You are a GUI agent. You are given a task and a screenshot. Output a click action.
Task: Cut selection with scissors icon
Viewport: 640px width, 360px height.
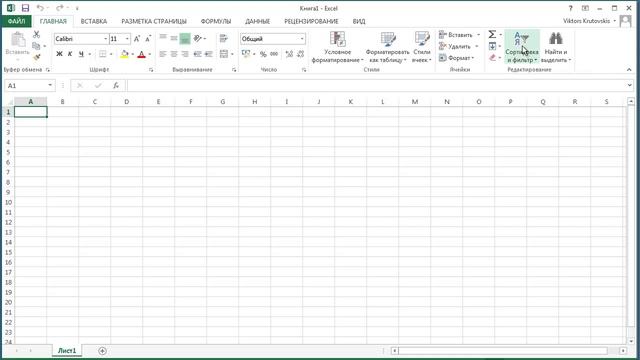point(36,35)
